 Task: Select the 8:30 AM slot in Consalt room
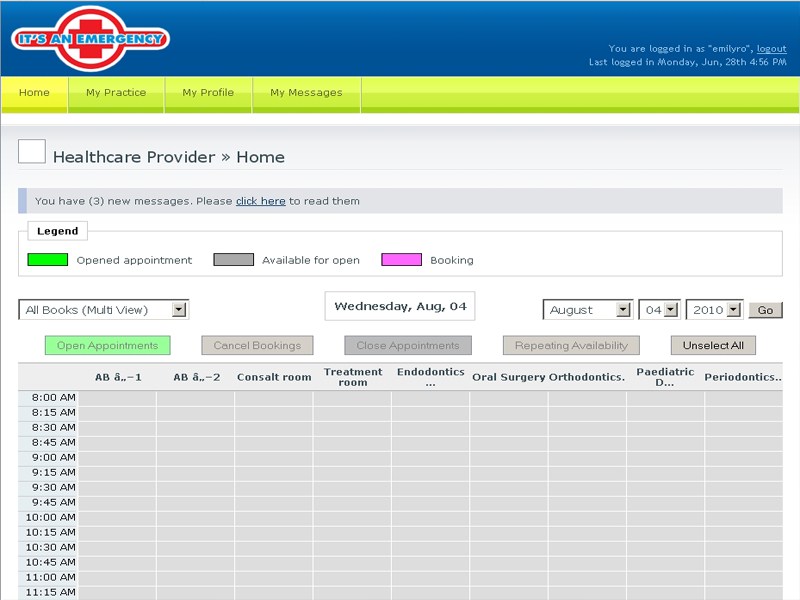(x=274, y=428)
